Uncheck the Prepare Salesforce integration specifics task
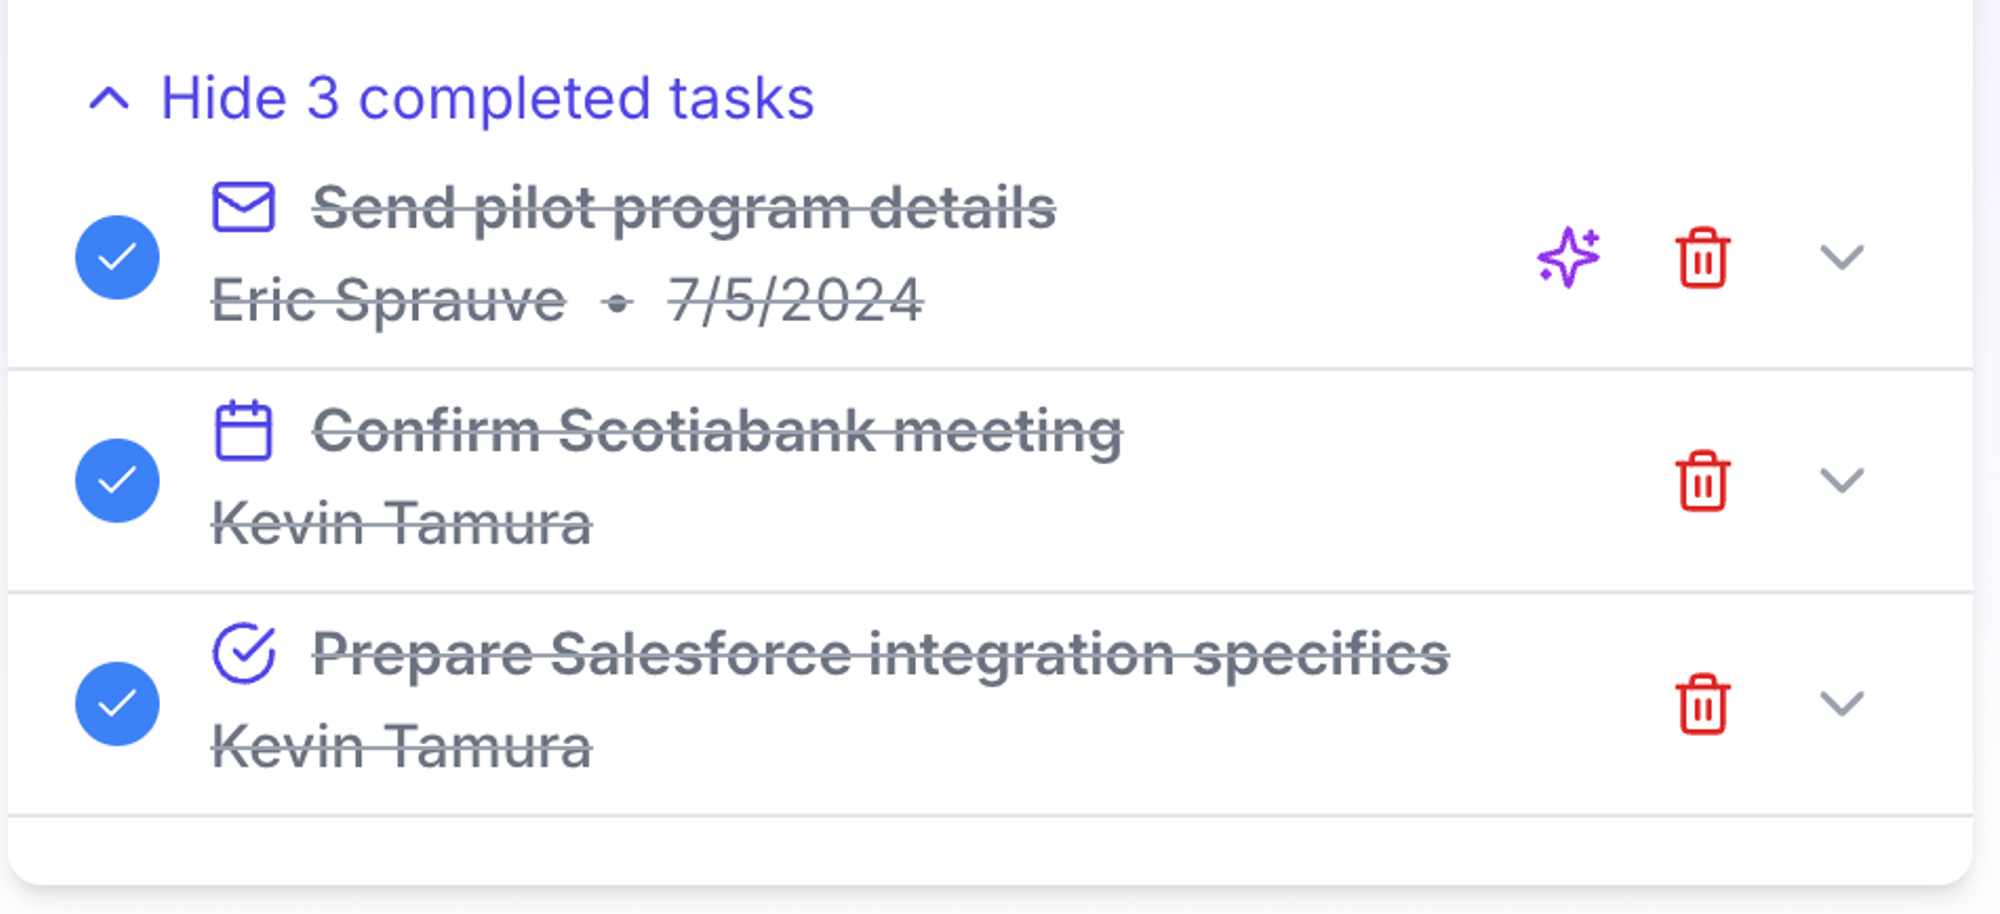The height and width of the screenshot is (914, 2000). [x=117, y=703]
